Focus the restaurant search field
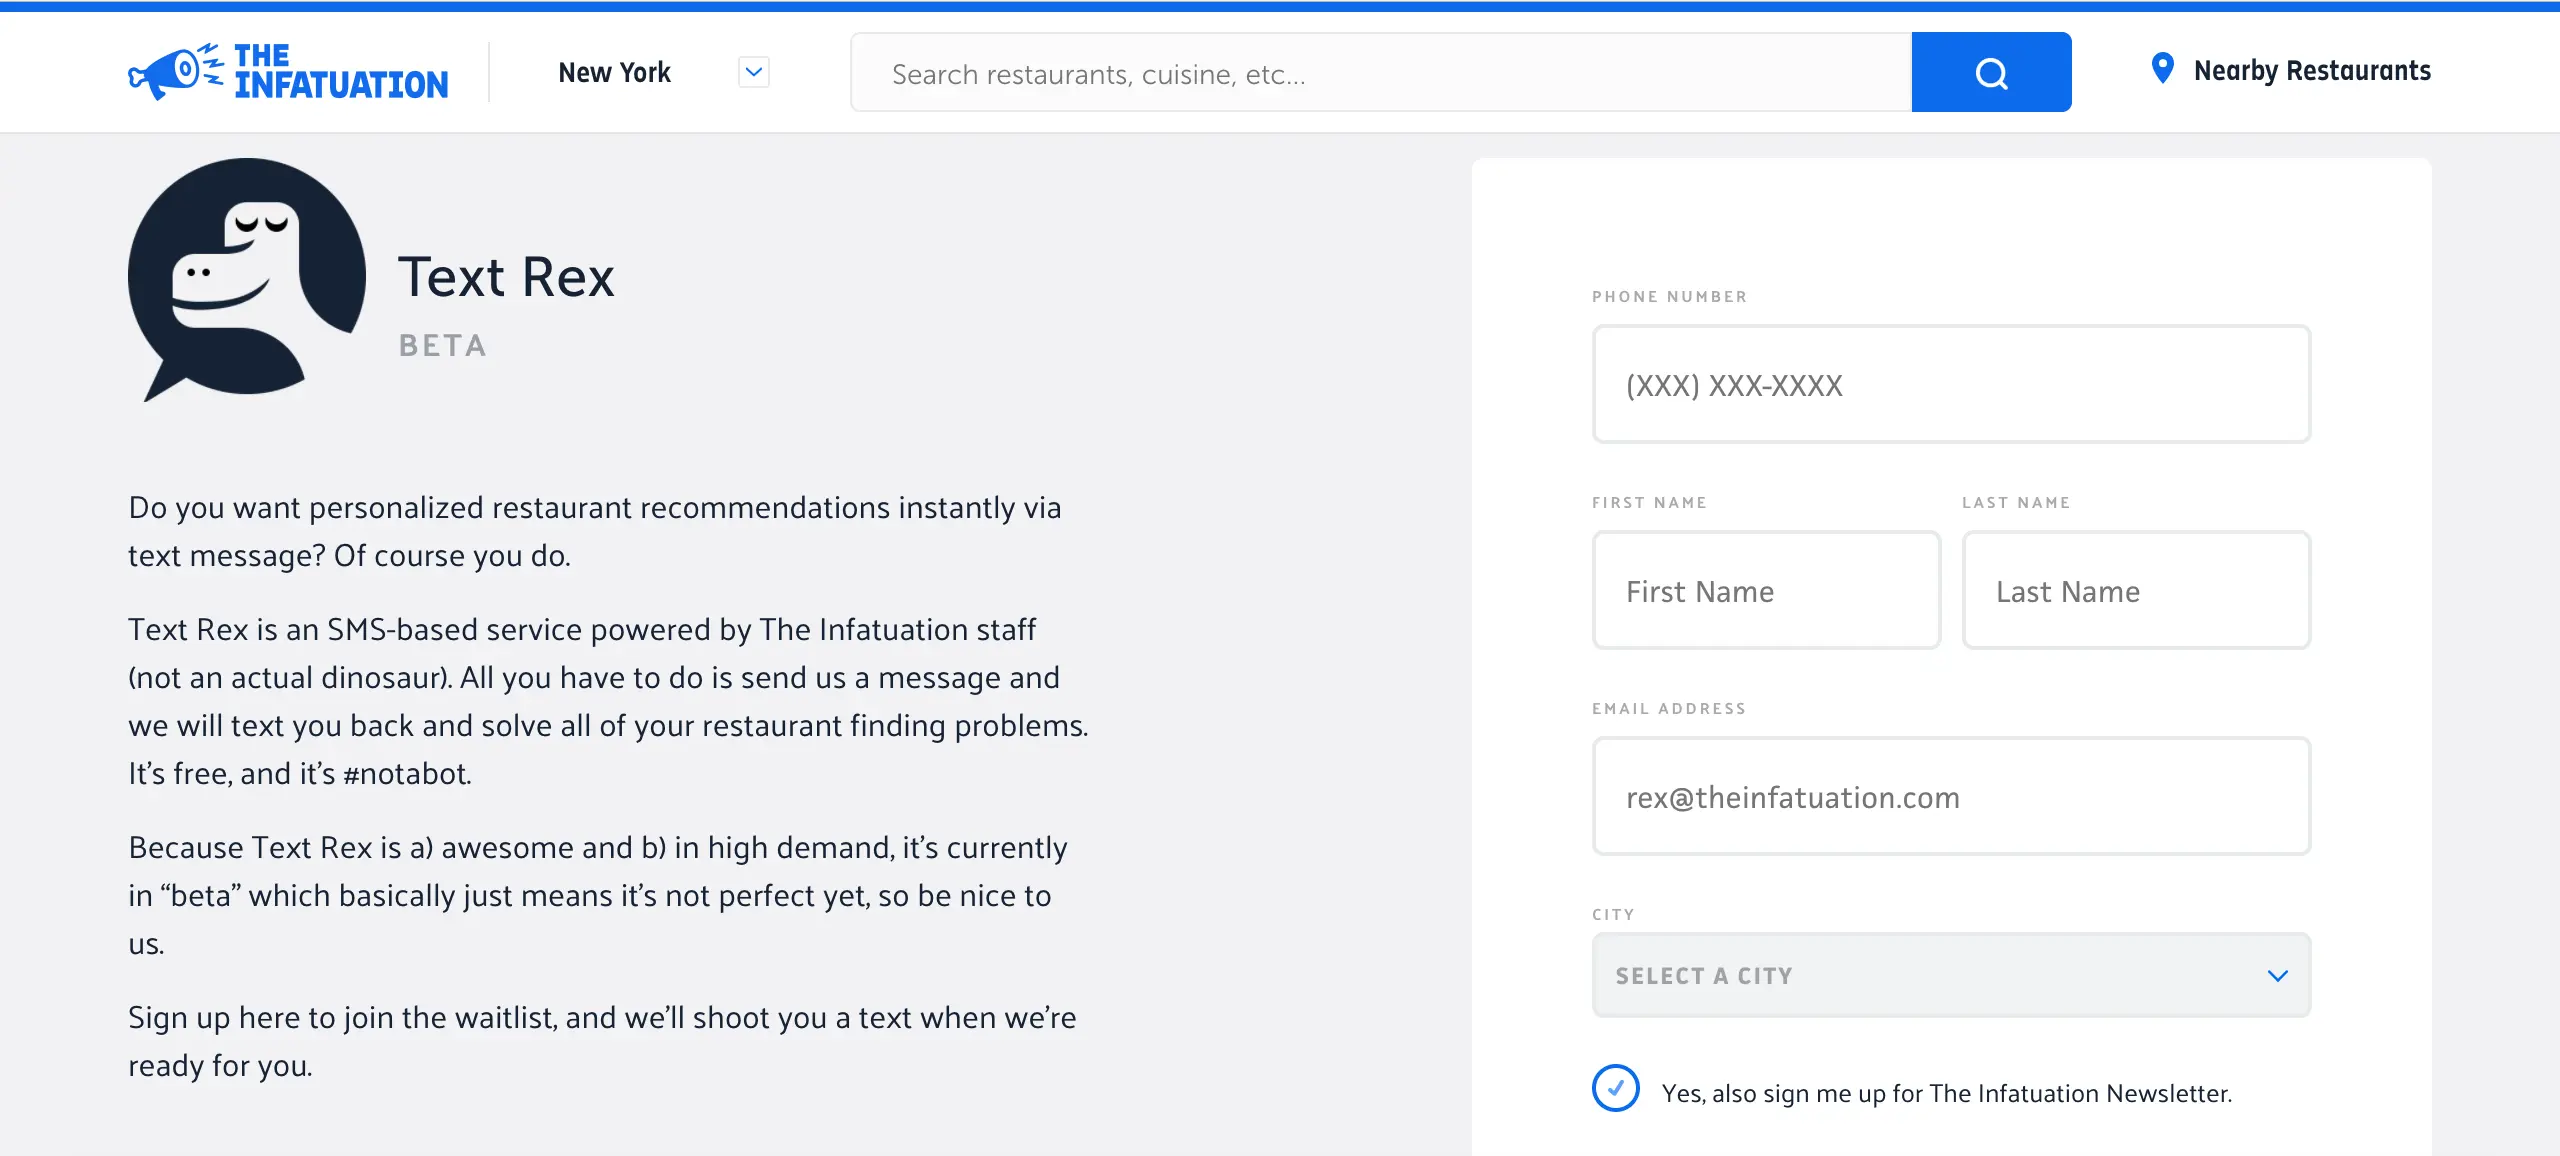 (x=1381, y=72)
